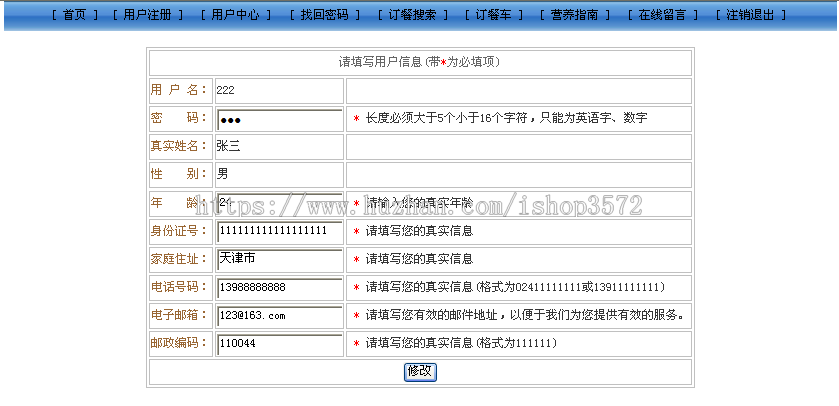Click the password length requirement hint
The height and width of the screenshot is (406, 839).
coord(506,118)
